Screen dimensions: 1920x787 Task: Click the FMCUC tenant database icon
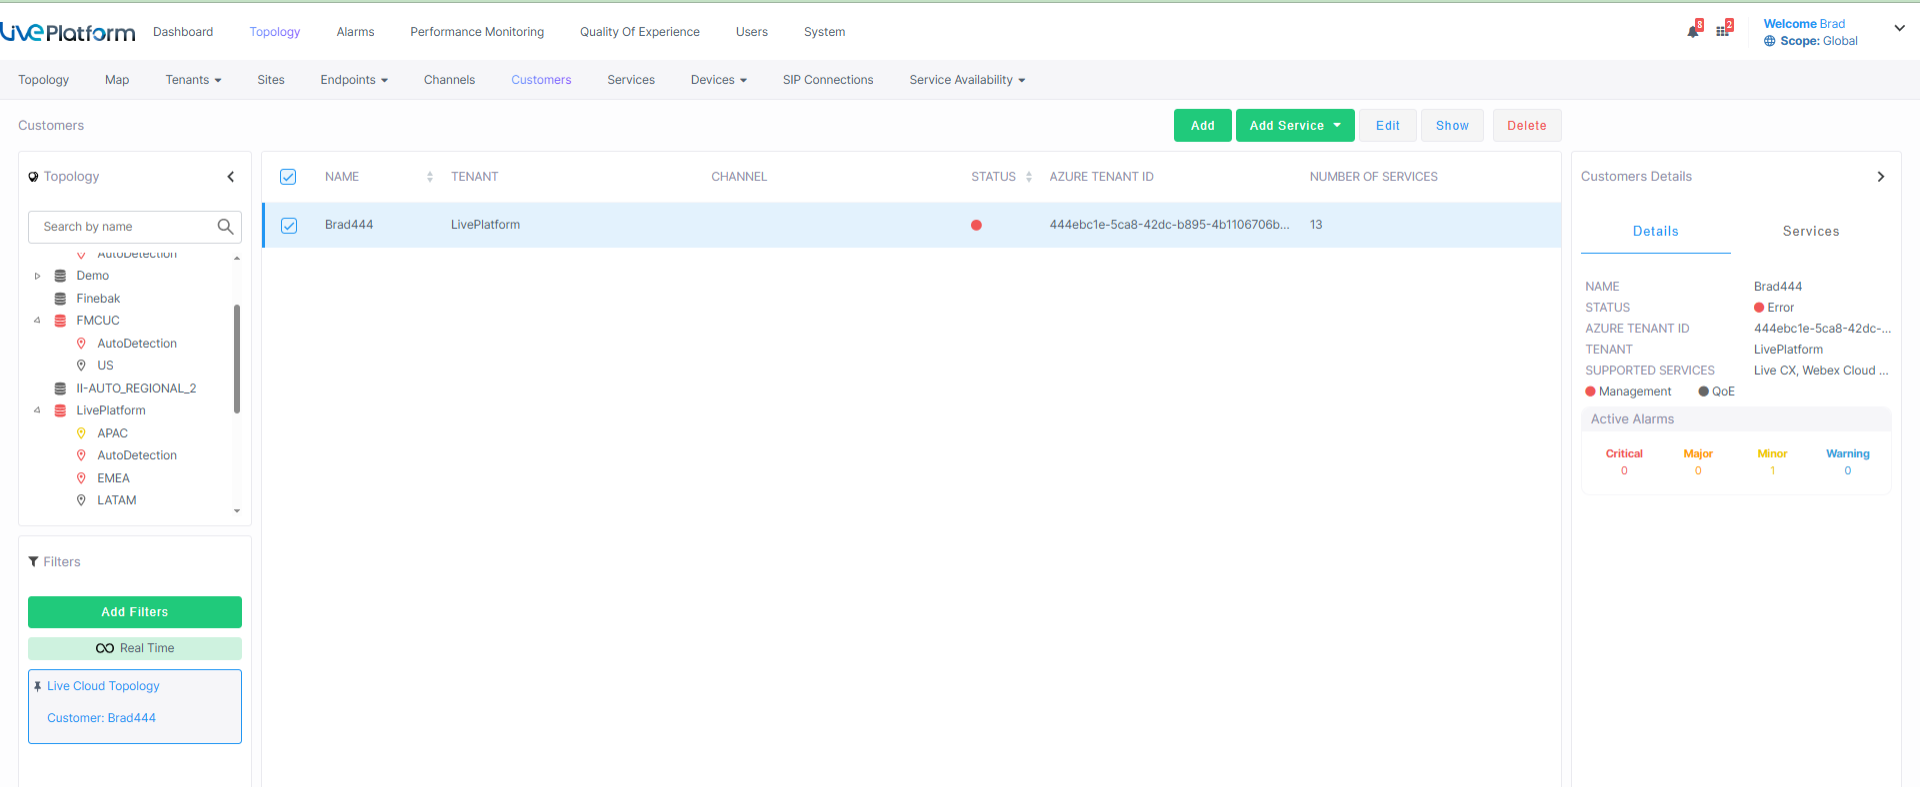coord(60,321)
